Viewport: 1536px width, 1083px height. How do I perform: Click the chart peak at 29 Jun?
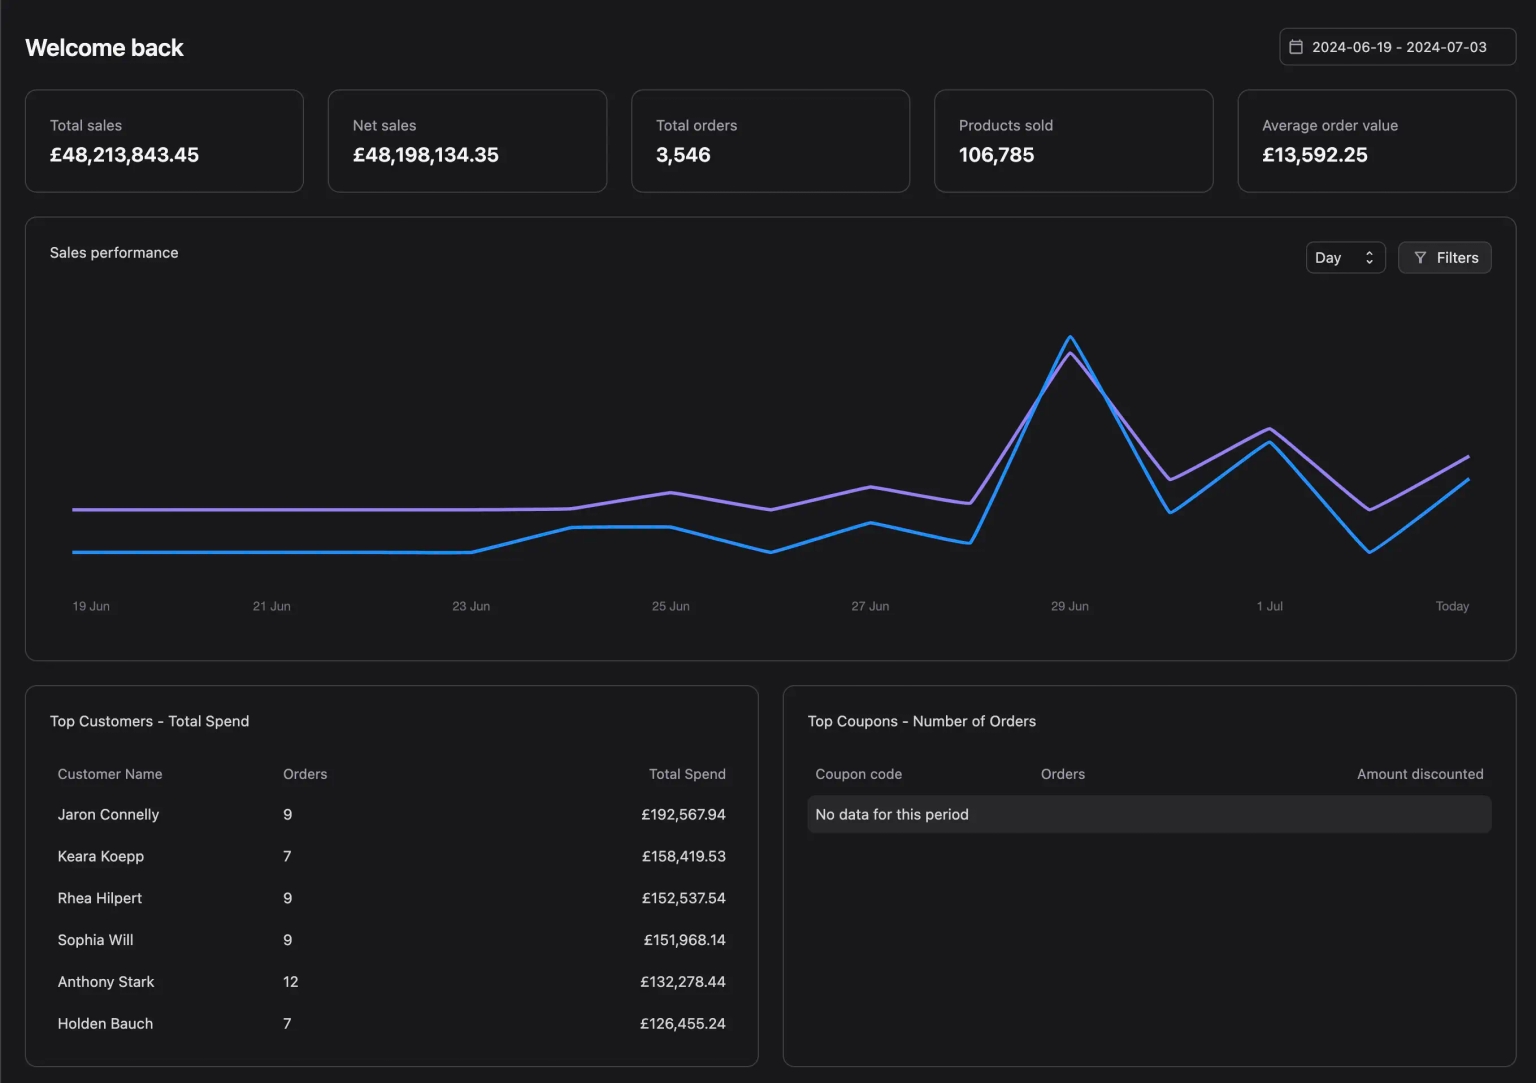point(1070,337)
